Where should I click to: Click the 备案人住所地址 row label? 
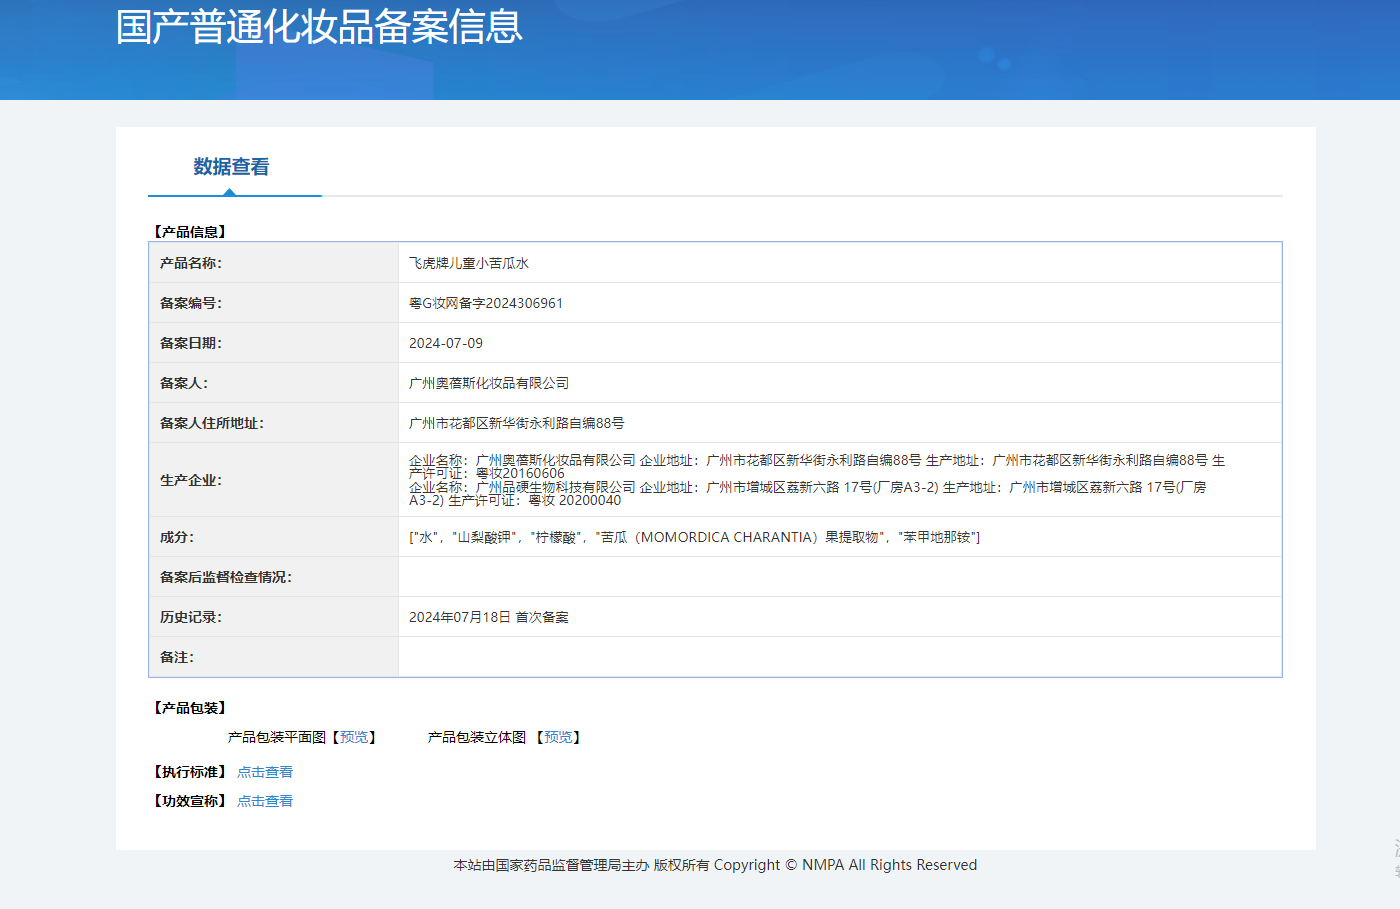[212, 423]
